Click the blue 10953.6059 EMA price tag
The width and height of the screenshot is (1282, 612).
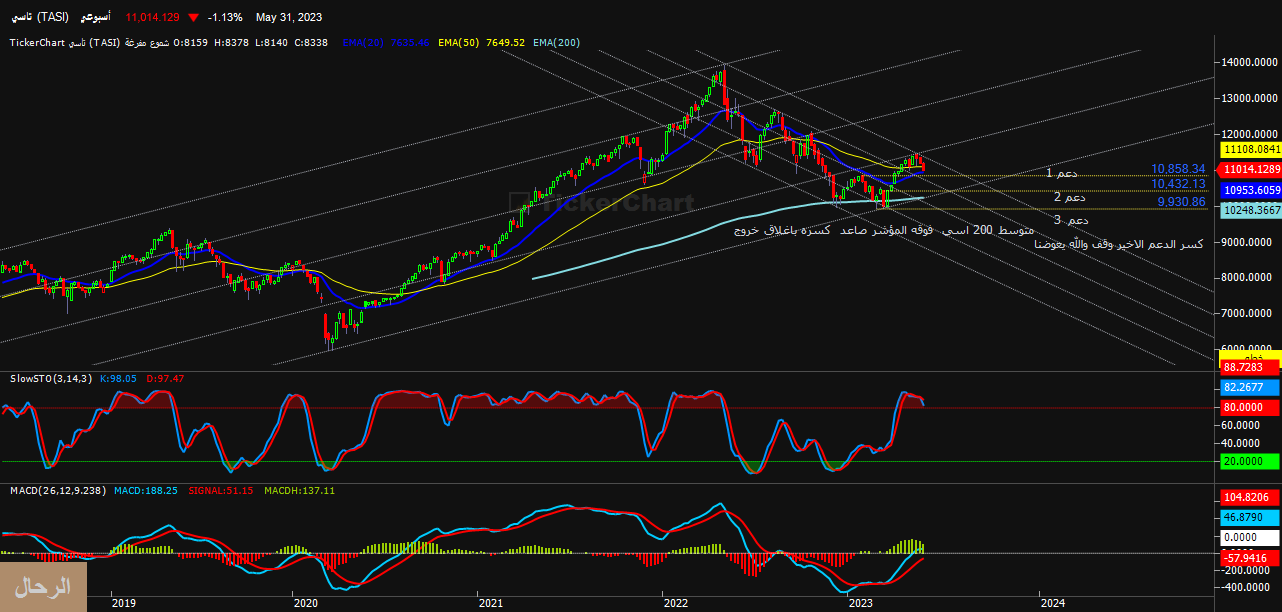click(x=1250, y=190)
